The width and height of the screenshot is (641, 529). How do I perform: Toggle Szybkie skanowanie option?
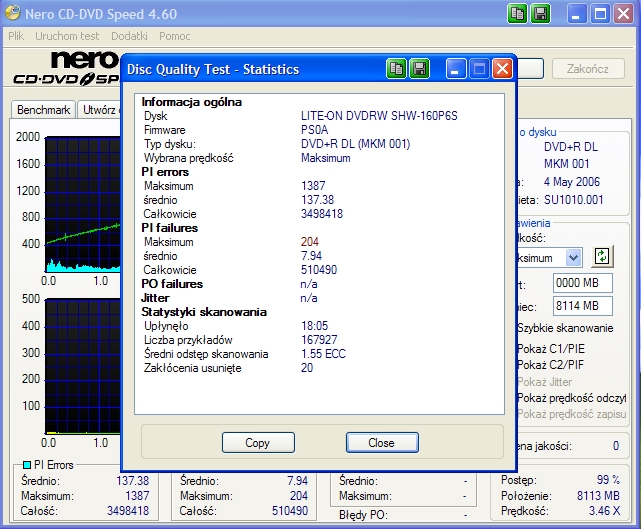[565, 328]
